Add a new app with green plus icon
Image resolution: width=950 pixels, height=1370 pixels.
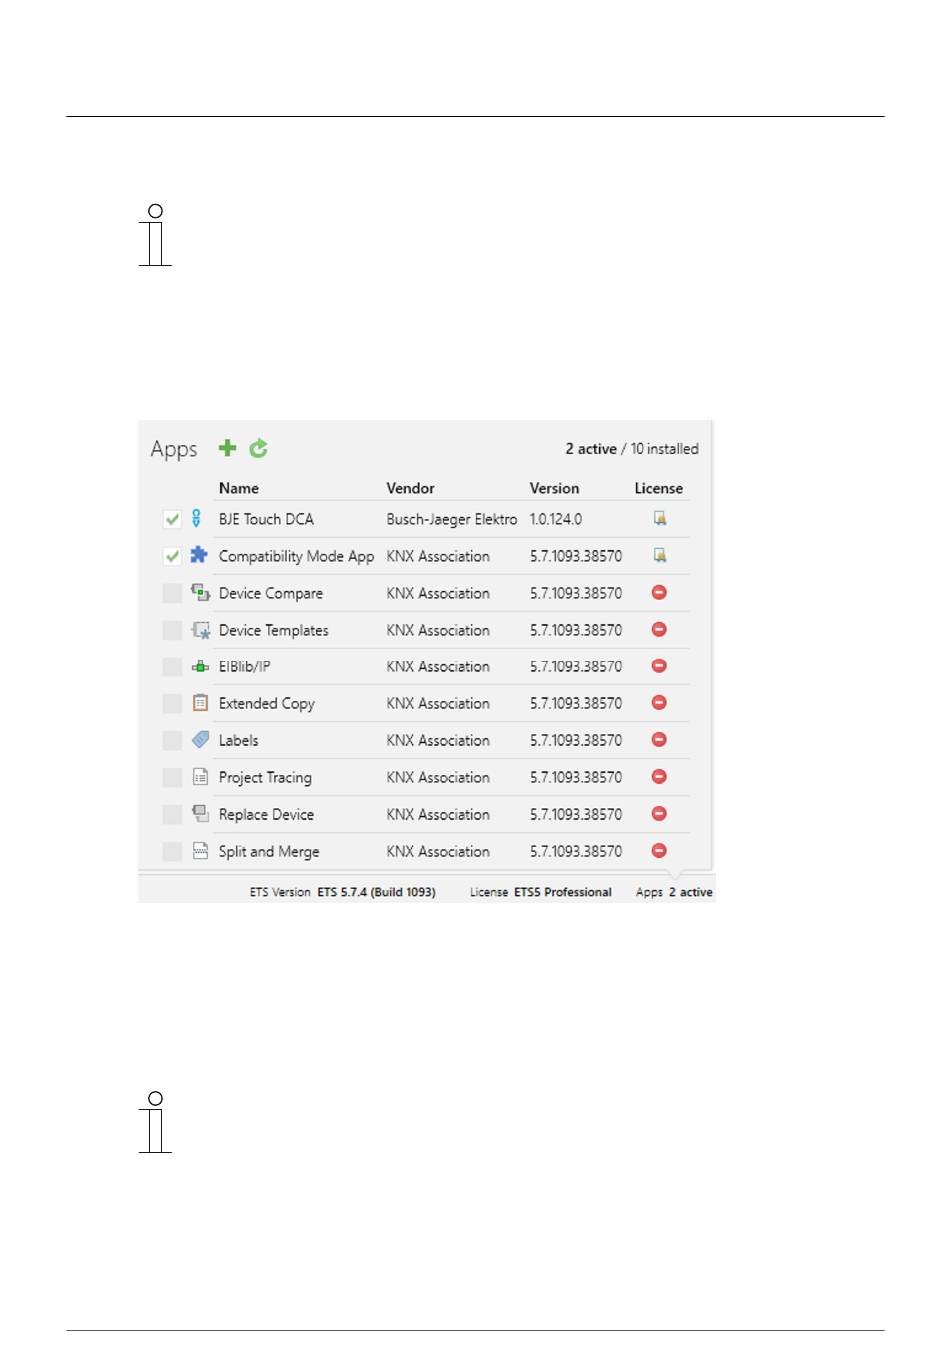[x=228, y=448]
